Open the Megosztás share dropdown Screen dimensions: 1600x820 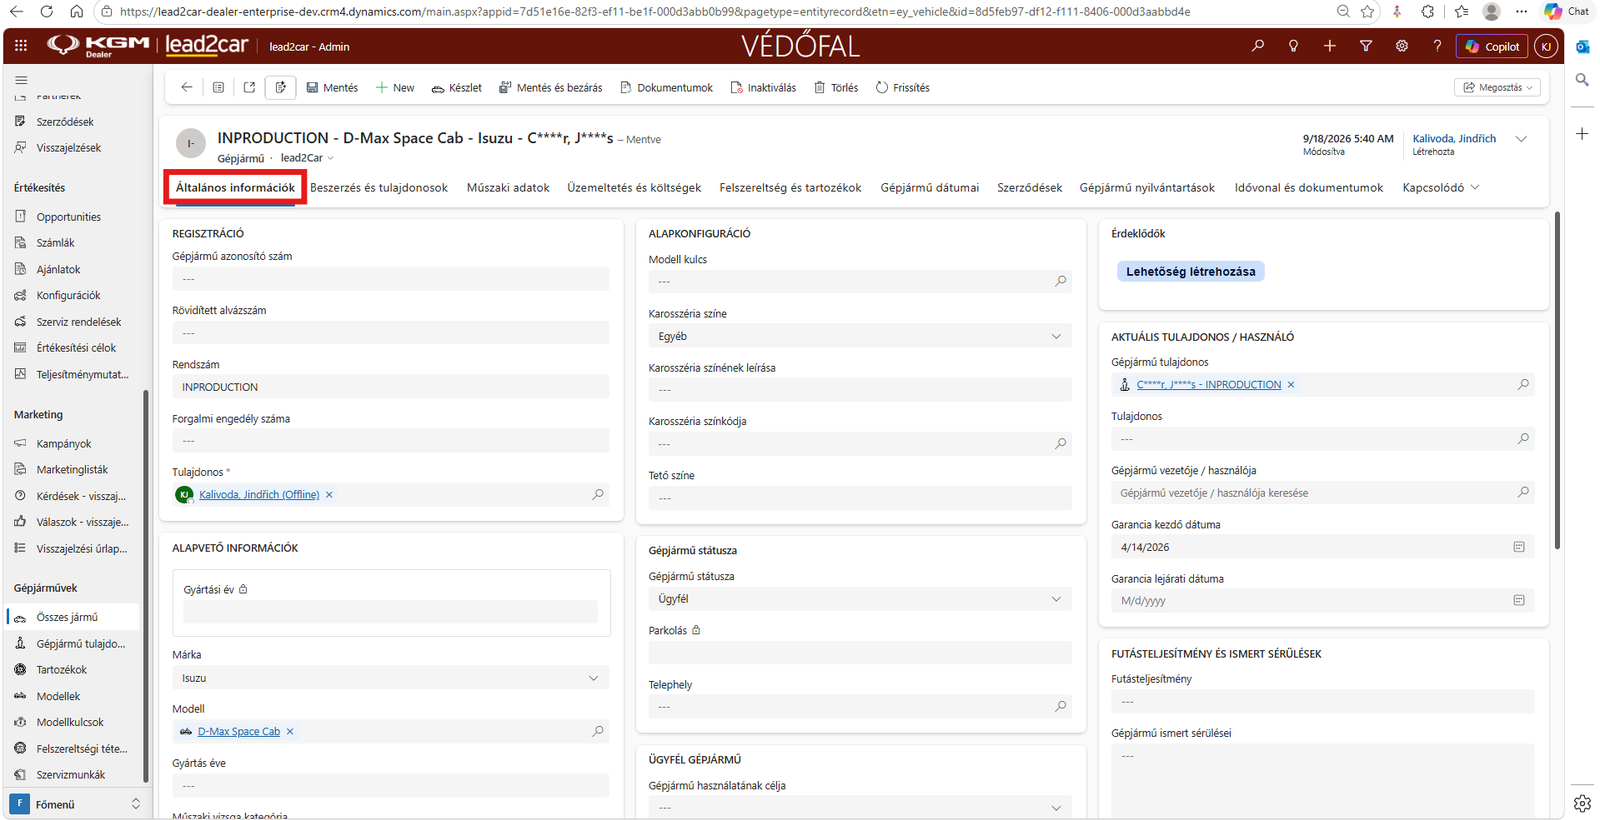pyautogui.click(x=1497, y=88)
